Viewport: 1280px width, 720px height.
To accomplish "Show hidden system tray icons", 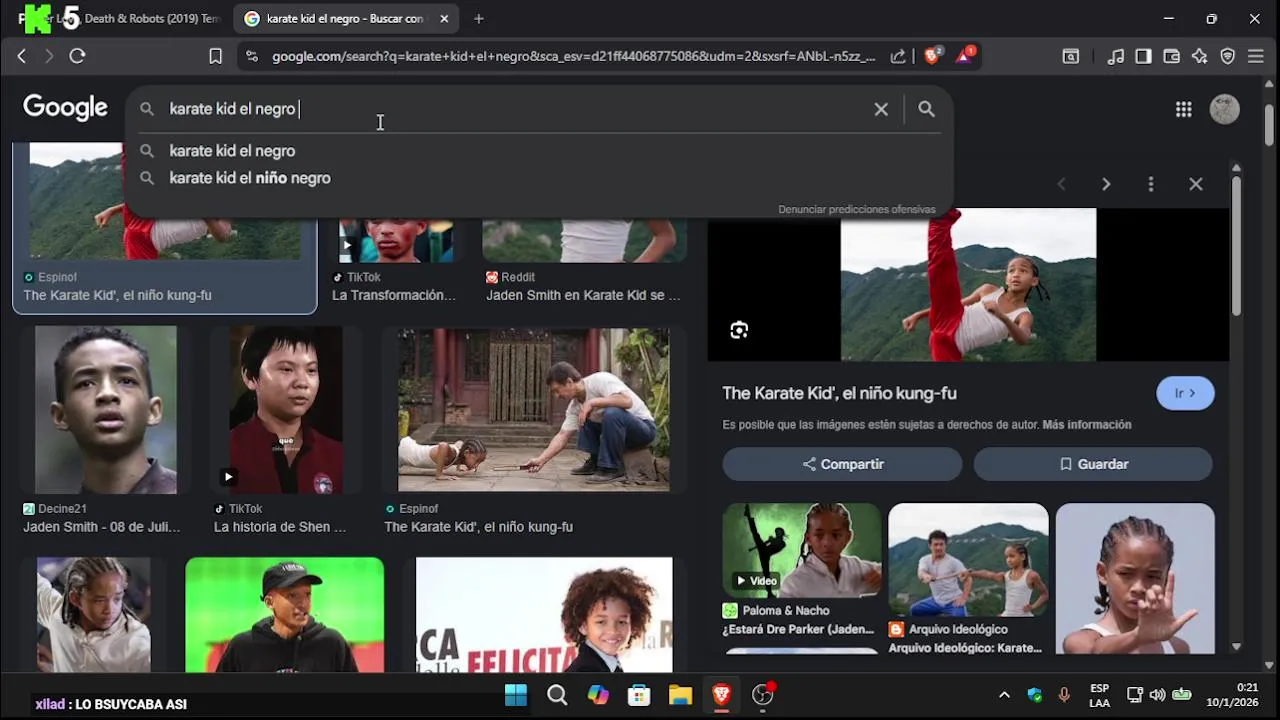I will [x=1004, y=695].
